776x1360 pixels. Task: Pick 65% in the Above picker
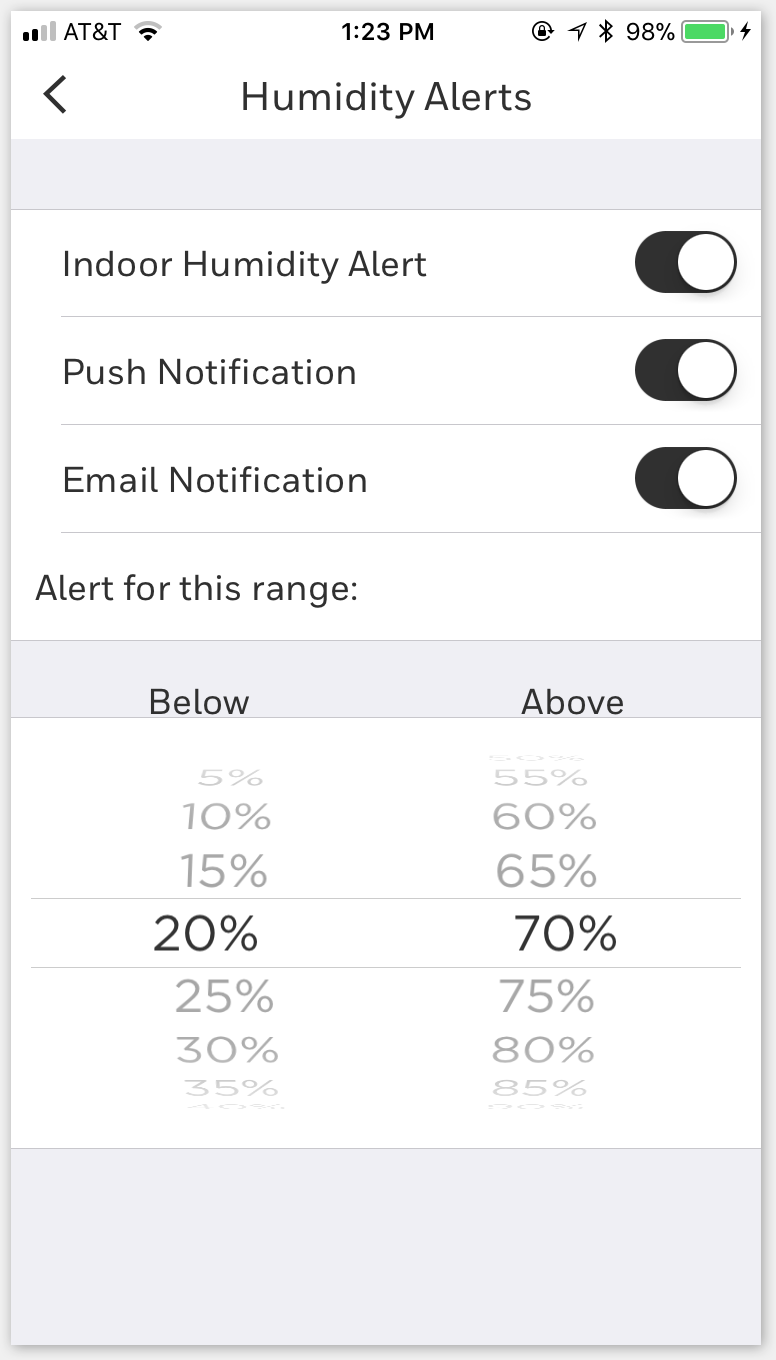coord(546,871)
